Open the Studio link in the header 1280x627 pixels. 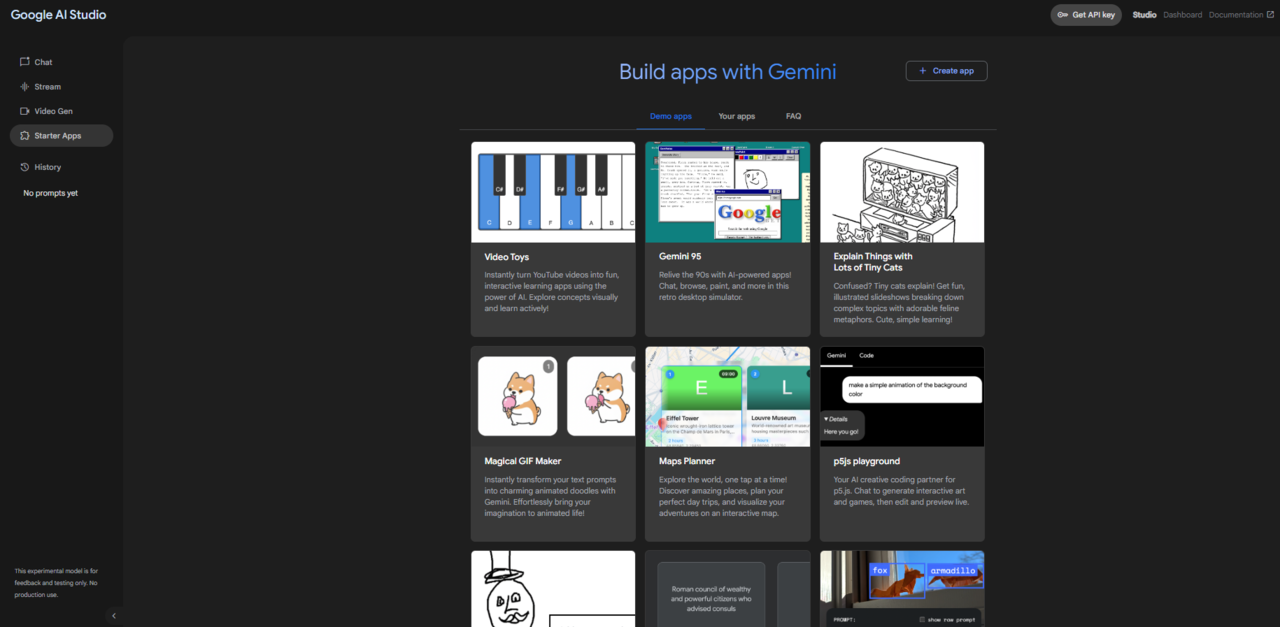click(1144, 15)
